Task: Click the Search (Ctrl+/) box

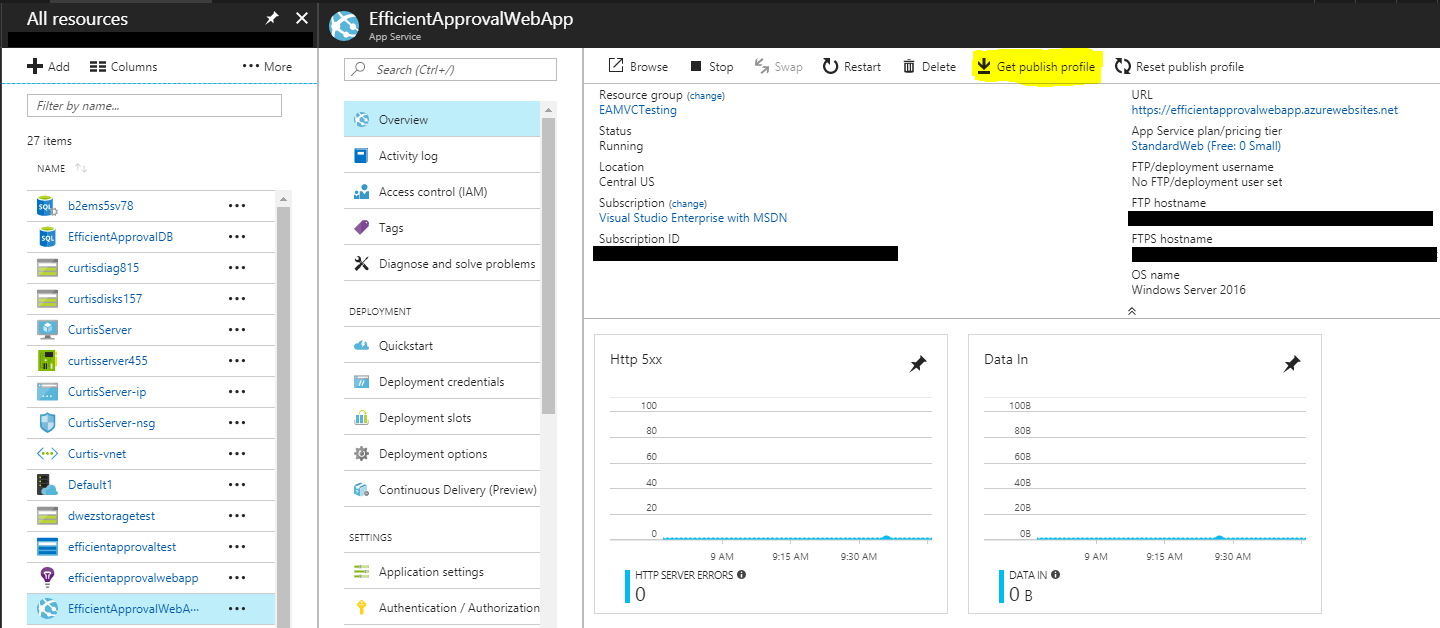Action: (x=450, y=69)
